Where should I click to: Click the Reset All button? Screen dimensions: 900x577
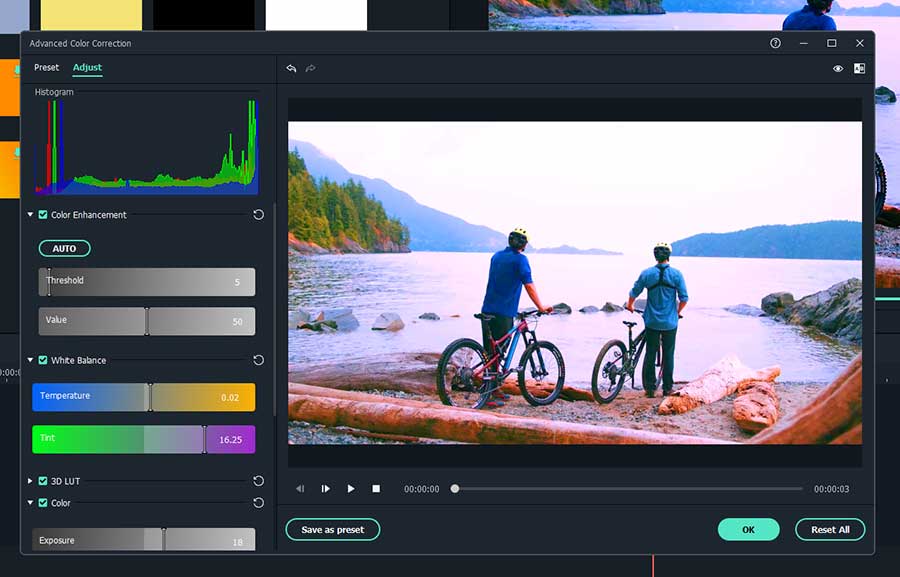pos(830,529)
